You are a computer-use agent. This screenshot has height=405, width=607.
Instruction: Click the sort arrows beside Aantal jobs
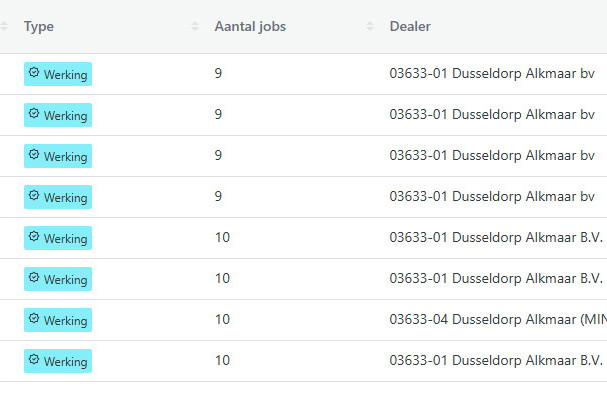tap(370, 27)
